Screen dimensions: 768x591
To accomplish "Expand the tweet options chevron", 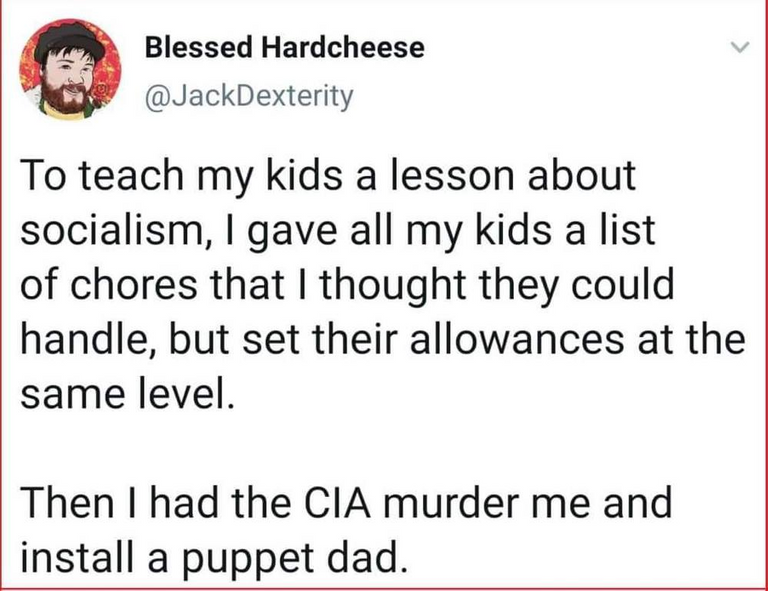I will click(x=740, y=47).
